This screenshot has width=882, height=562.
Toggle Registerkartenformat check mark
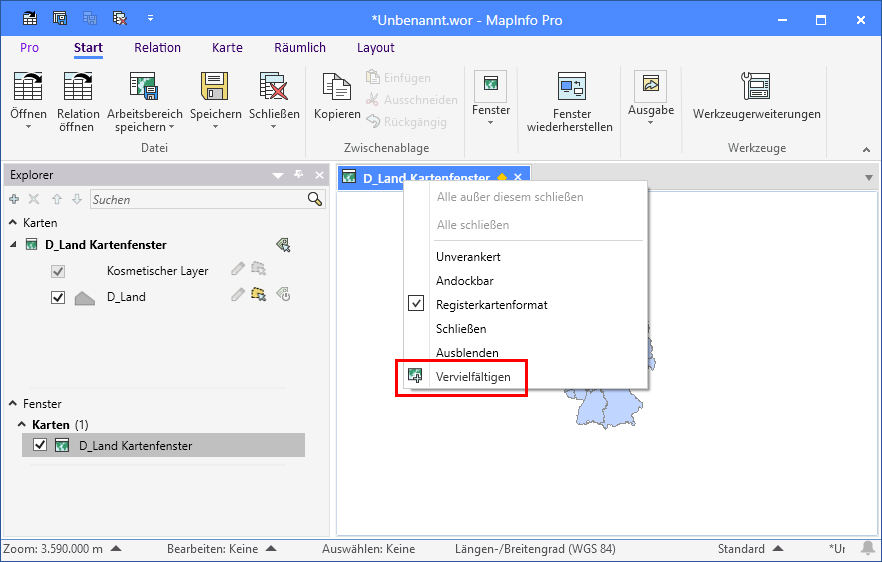(x=416, y=304)
